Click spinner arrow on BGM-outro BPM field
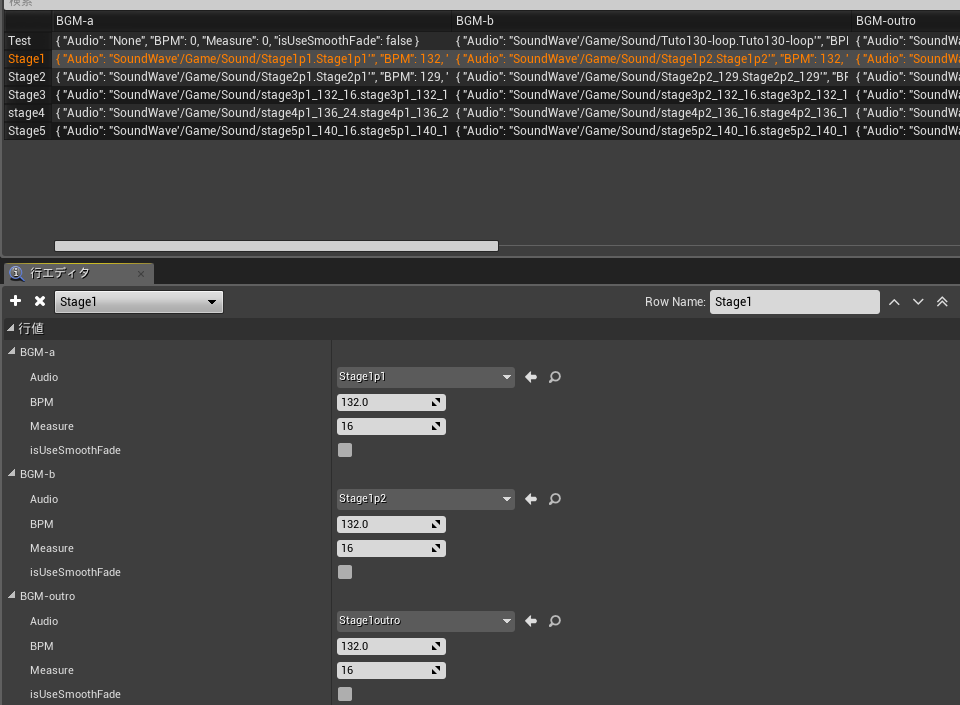Screen dimensions: 960x705 (436, 646)
